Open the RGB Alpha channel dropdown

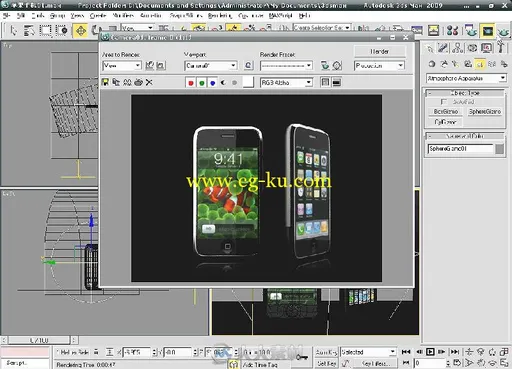coord(286,83)
